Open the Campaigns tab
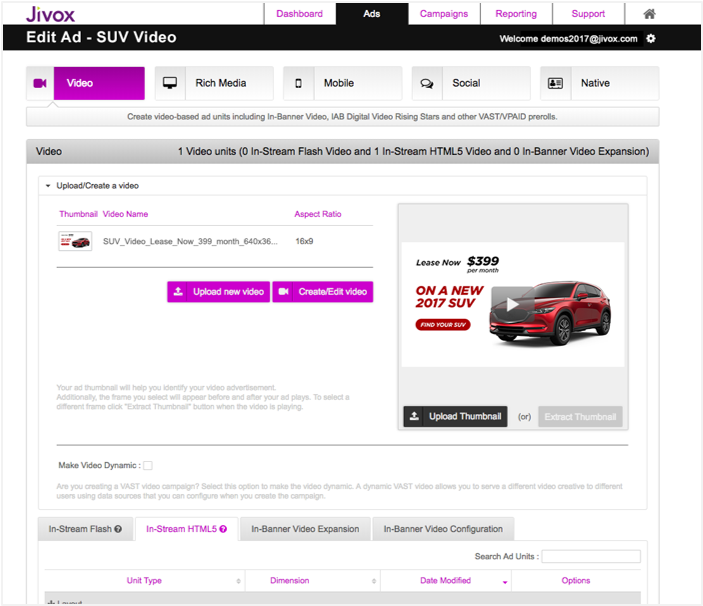The width and height of the screenshot is (703, 606). coord(444,14)
